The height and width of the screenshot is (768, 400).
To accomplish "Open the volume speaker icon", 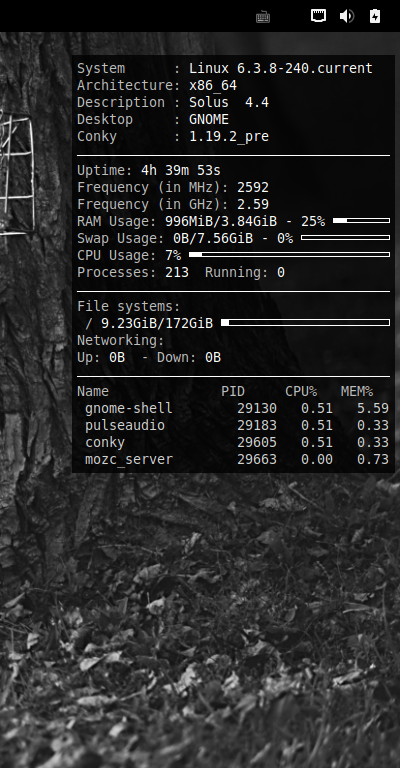I will (x=347, y=16).
